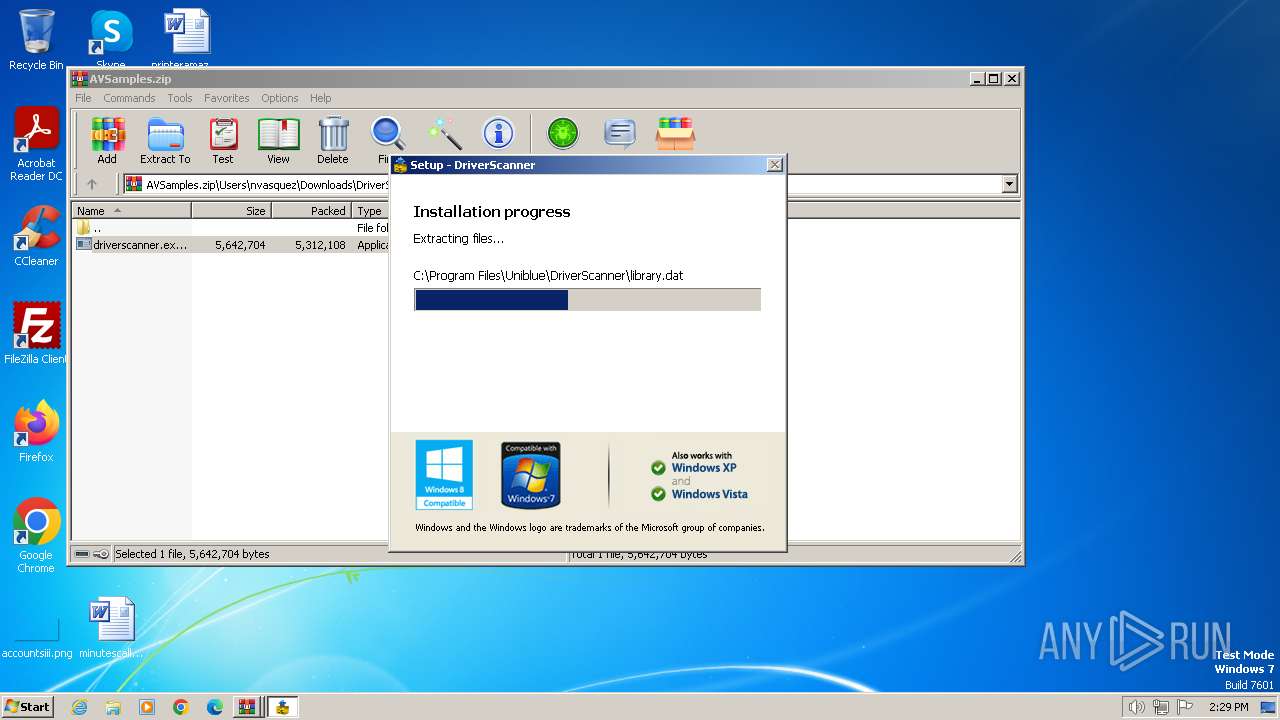Open the Help menu
The width and height of the screenshot is (1280, 720).
click(320, 98)
